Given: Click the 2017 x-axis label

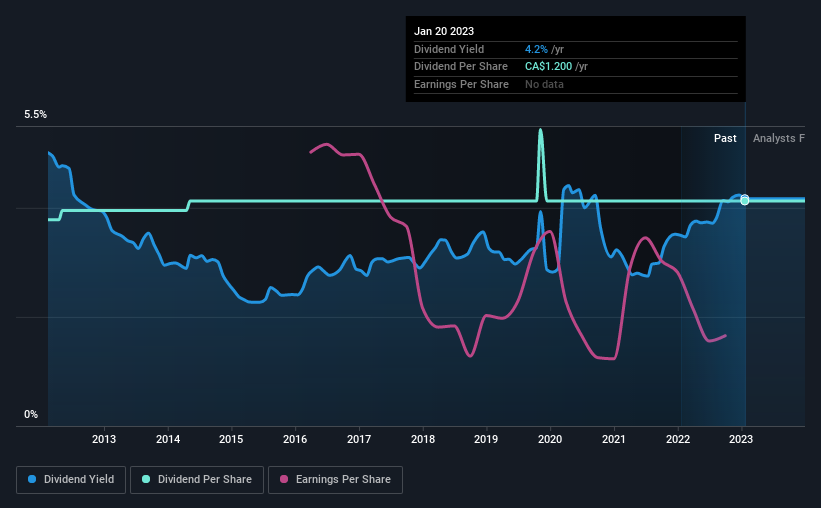Looking at the screenshot, I should pos(359,439).
